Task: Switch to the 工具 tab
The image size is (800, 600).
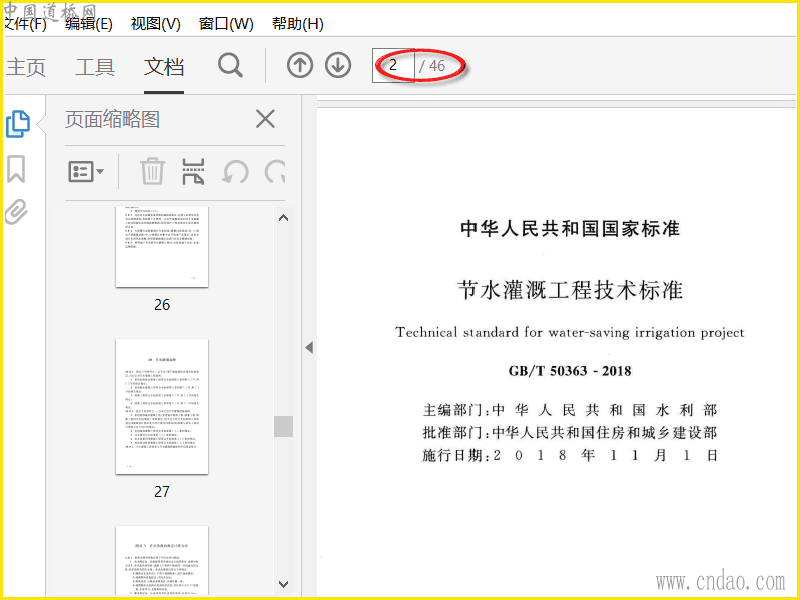Action: (x=95, y=67)
